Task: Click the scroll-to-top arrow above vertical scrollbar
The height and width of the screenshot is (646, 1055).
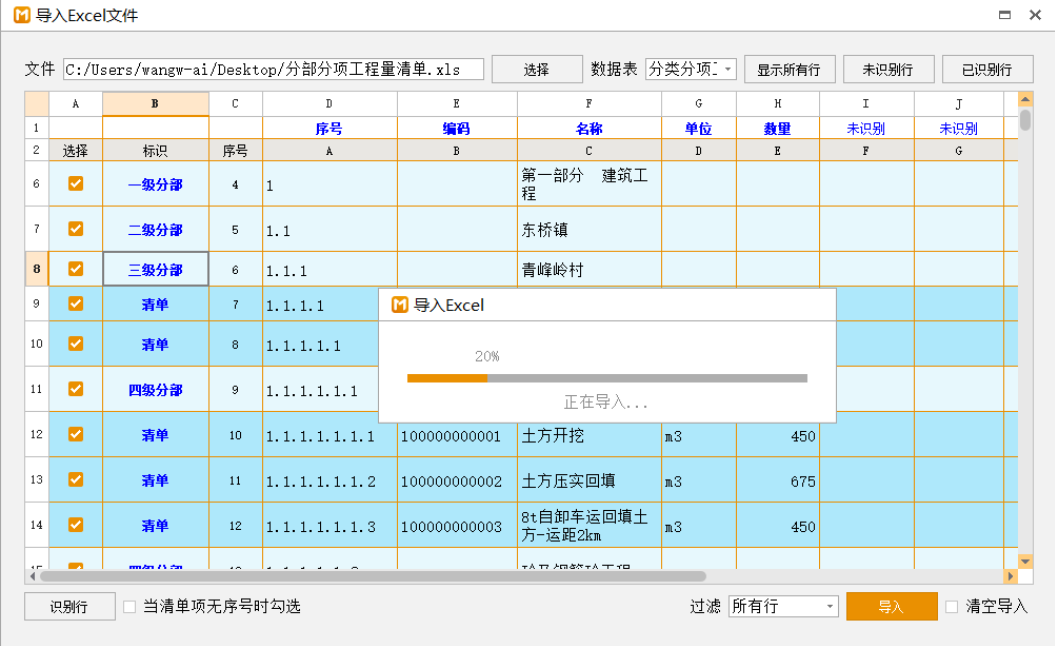Action: click(1025, 99)
